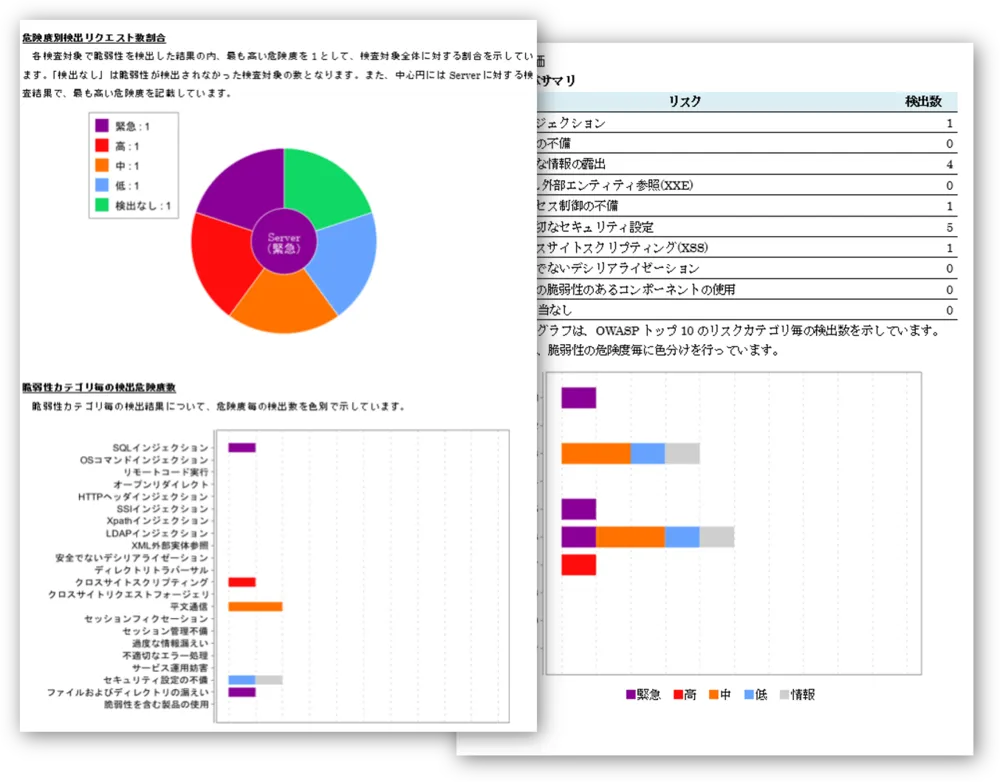Click the purple bar for ファイルおよびディレクトリの漏えい
This screenshot has width=1000, height=782.
pyautogui.click(x=242, y=692)
